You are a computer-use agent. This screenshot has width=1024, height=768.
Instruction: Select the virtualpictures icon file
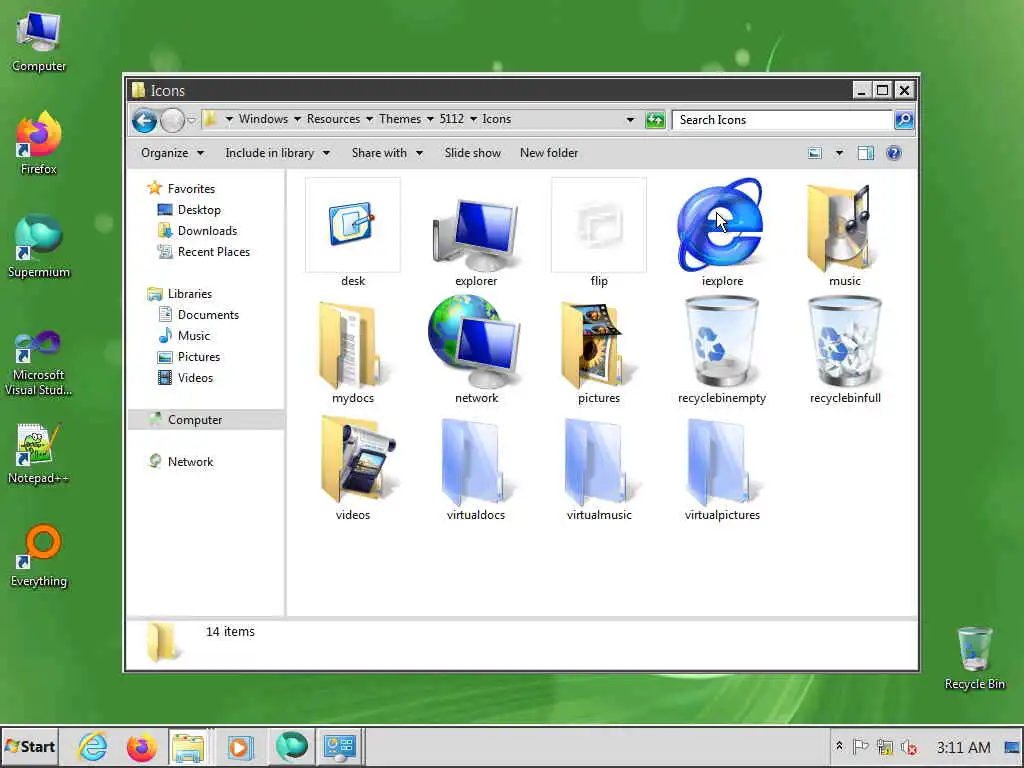[721, 462]
